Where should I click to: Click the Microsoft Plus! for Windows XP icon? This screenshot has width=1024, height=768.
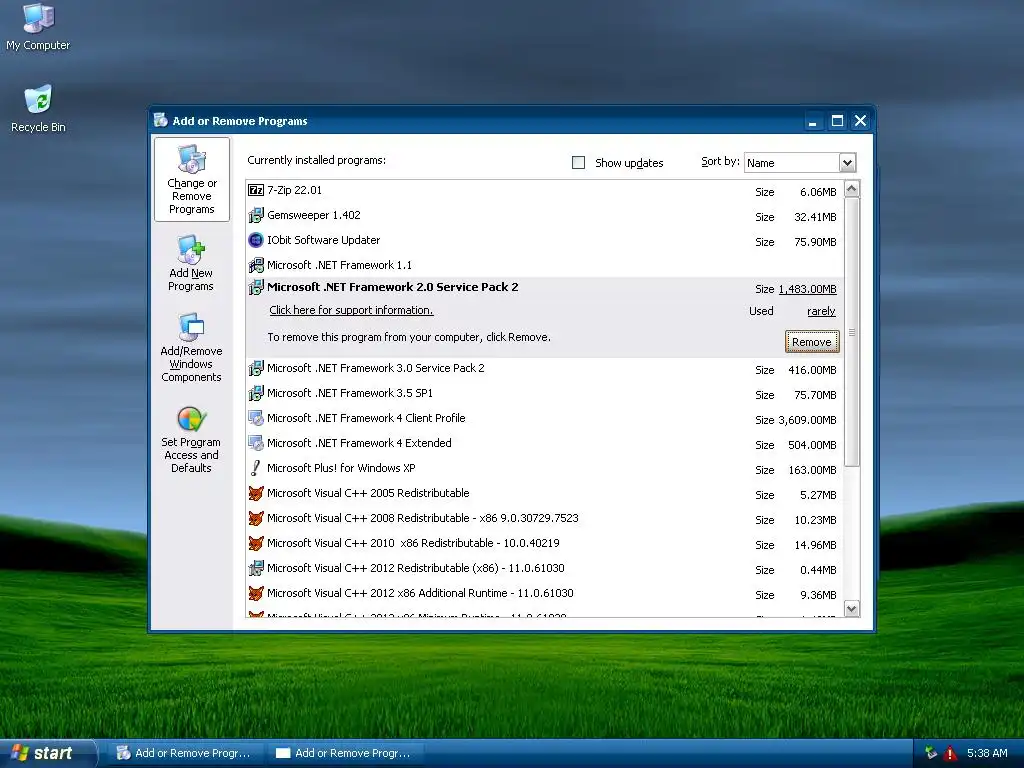256,468
